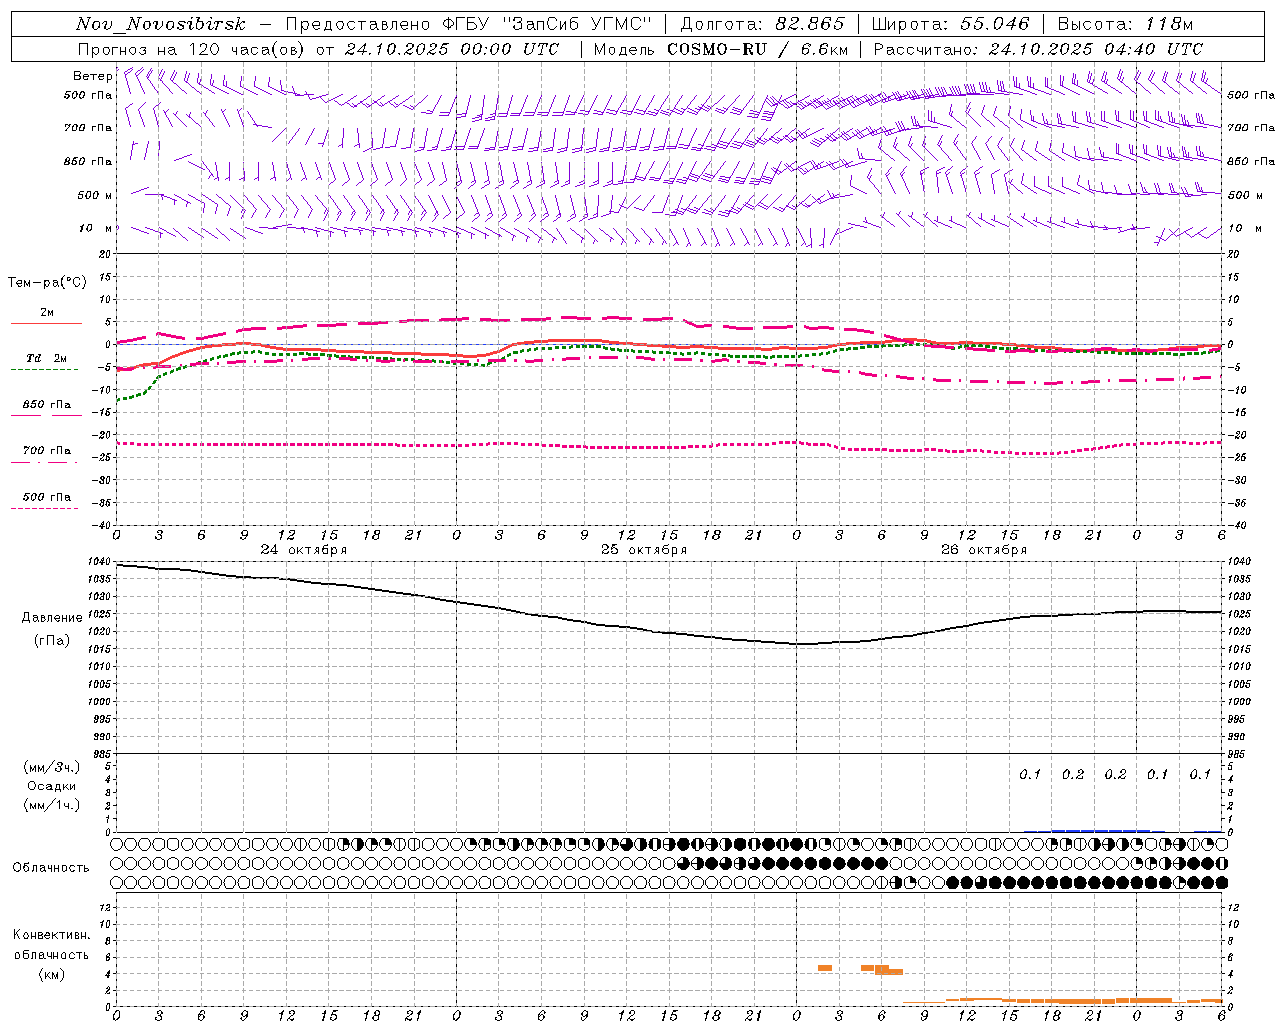The width and height of the screenshot is (1280, 1024).
Task: Click 'Рассчитано: 24.10.2025 04:40 UTC' text
Action: (x=1038, y=49)
